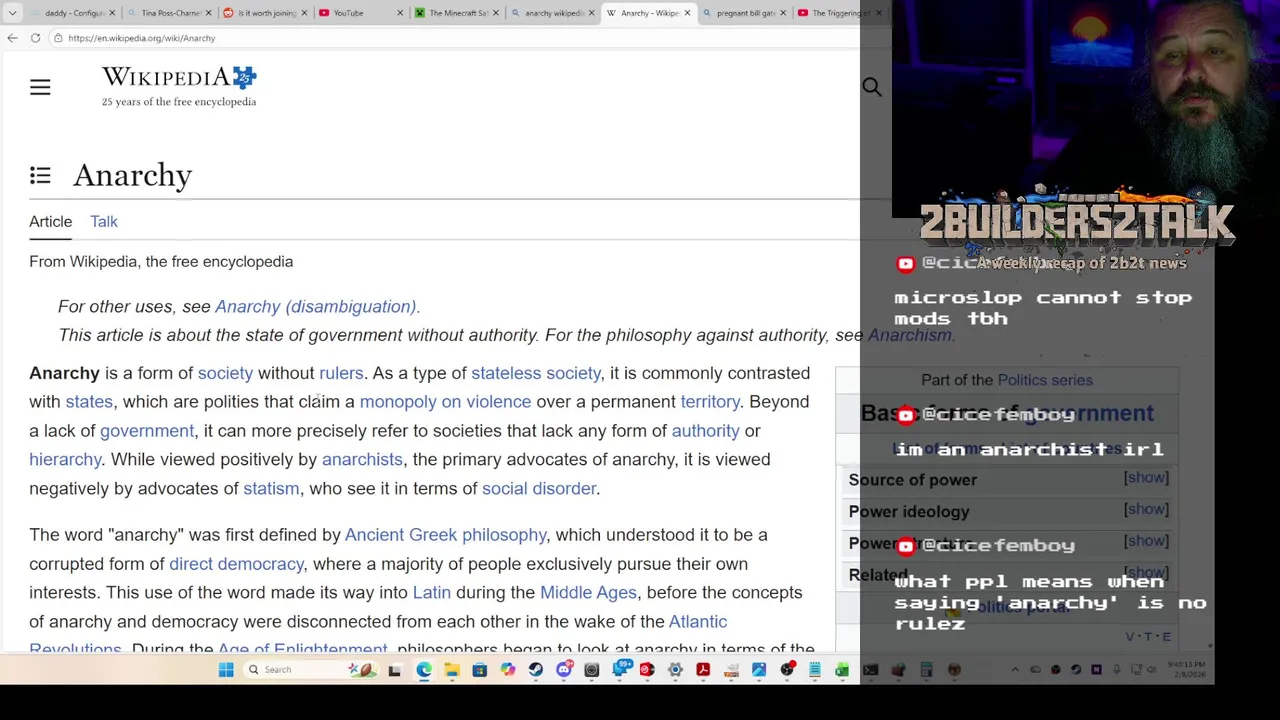Open the Wikipedia main menu hamburger icon
This screenshot has height=720, width=1280.
(x=40, y=88)
